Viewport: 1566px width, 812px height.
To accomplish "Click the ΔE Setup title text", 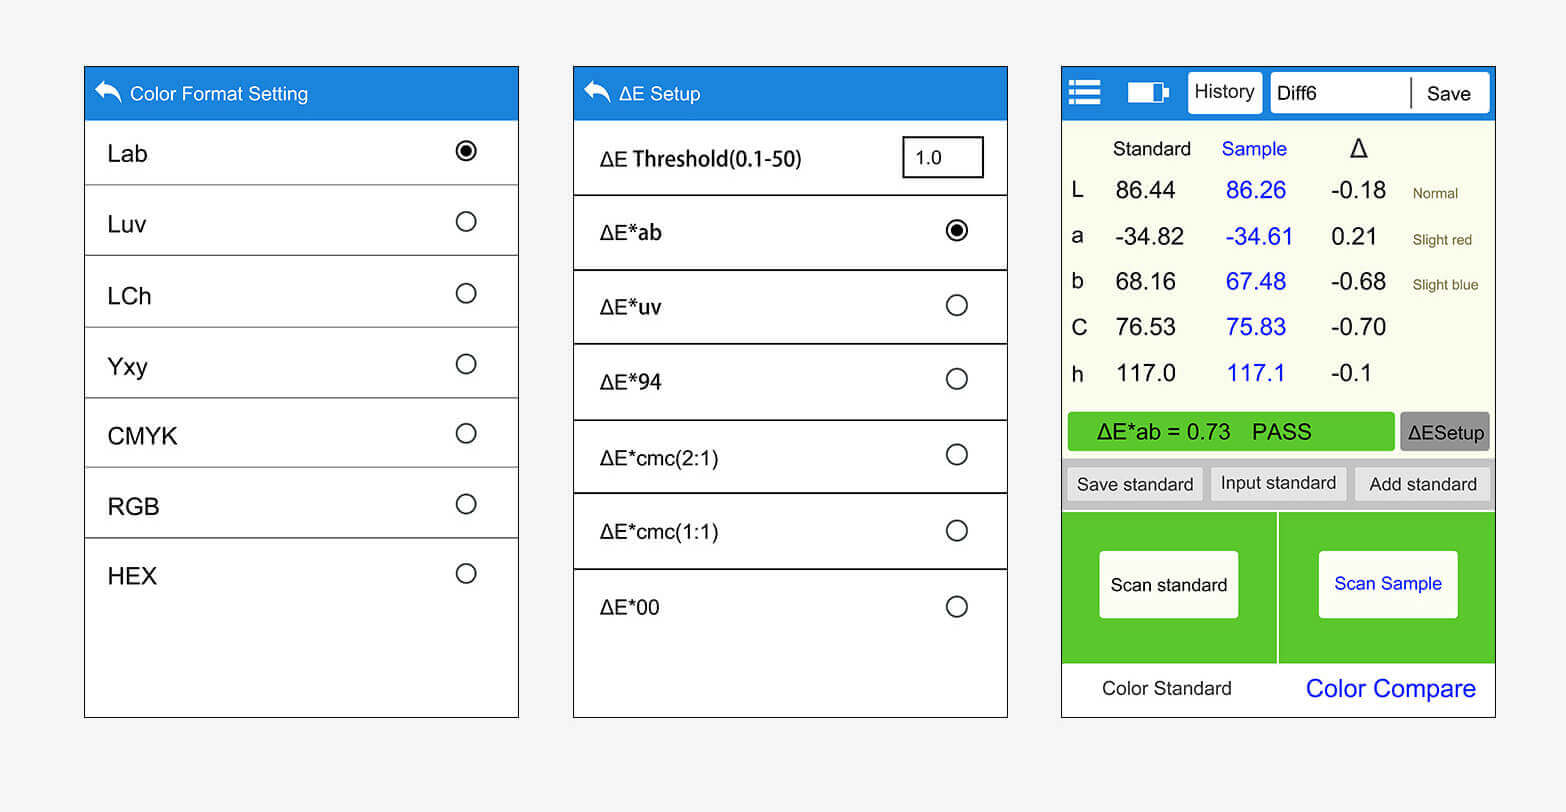I will point(659,94).
